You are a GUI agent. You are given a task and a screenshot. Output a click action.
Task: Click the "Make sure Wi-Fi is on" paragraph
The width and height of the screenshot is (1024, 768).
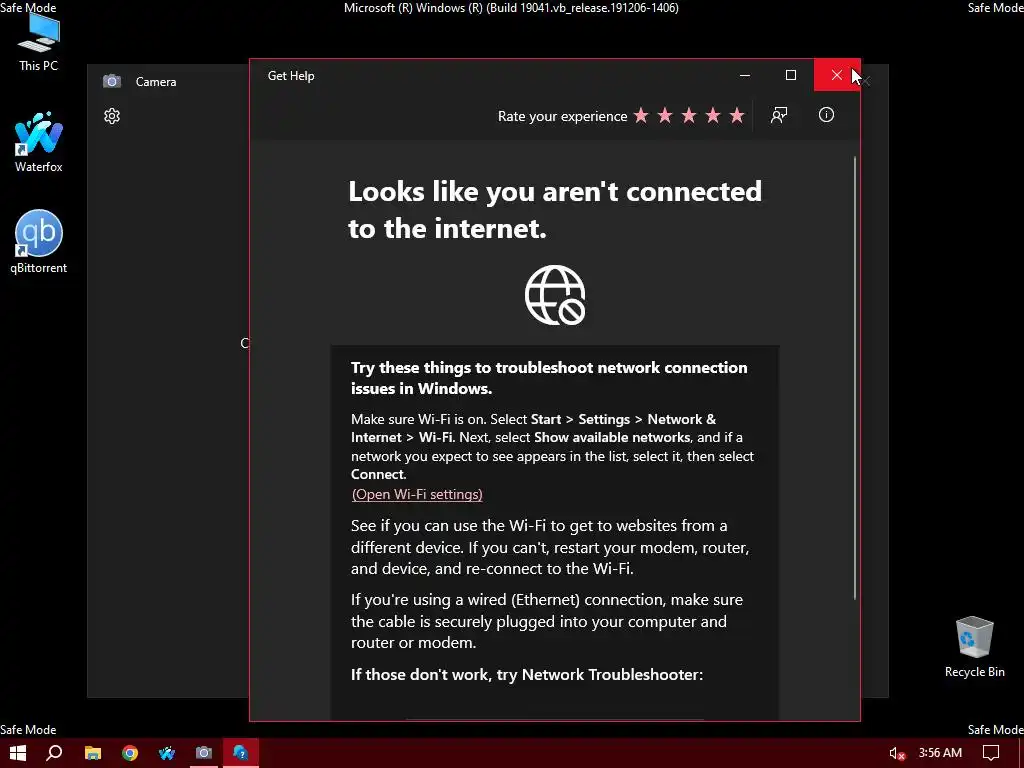(552, 447)
